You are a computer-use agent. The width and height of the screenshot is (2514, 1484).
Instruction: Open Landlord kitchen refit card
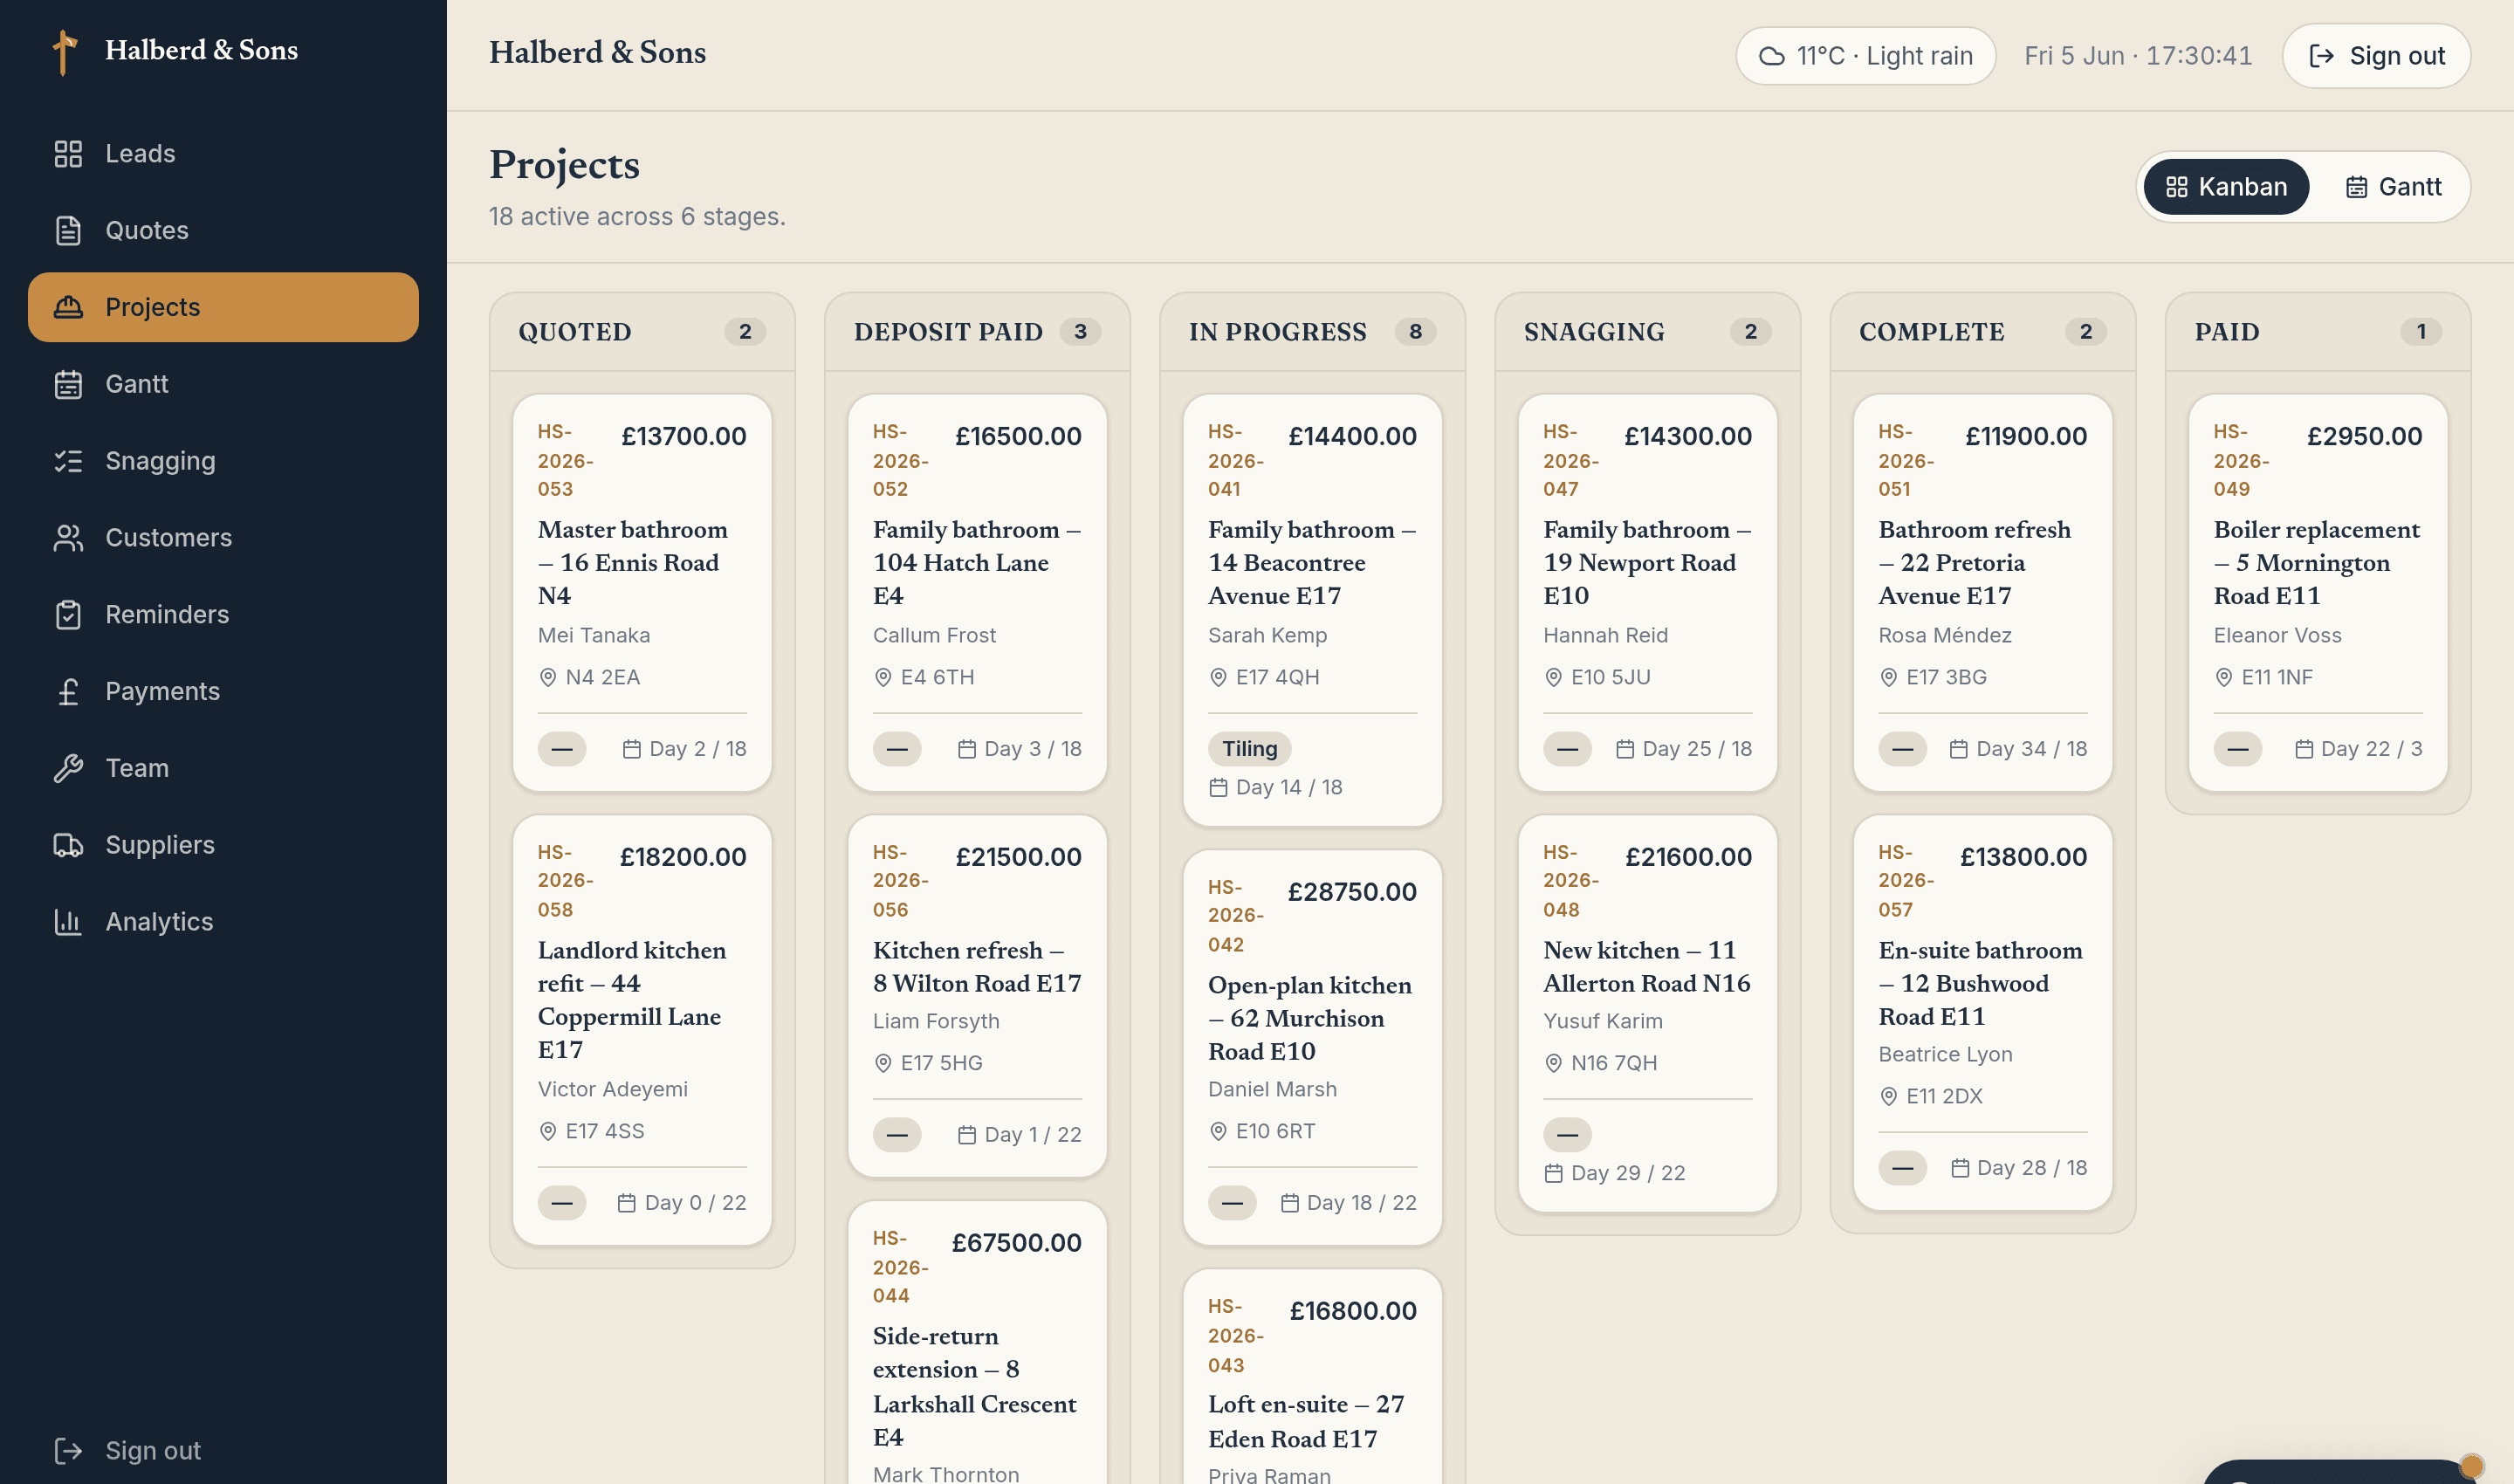click(x=642, y=1030)
